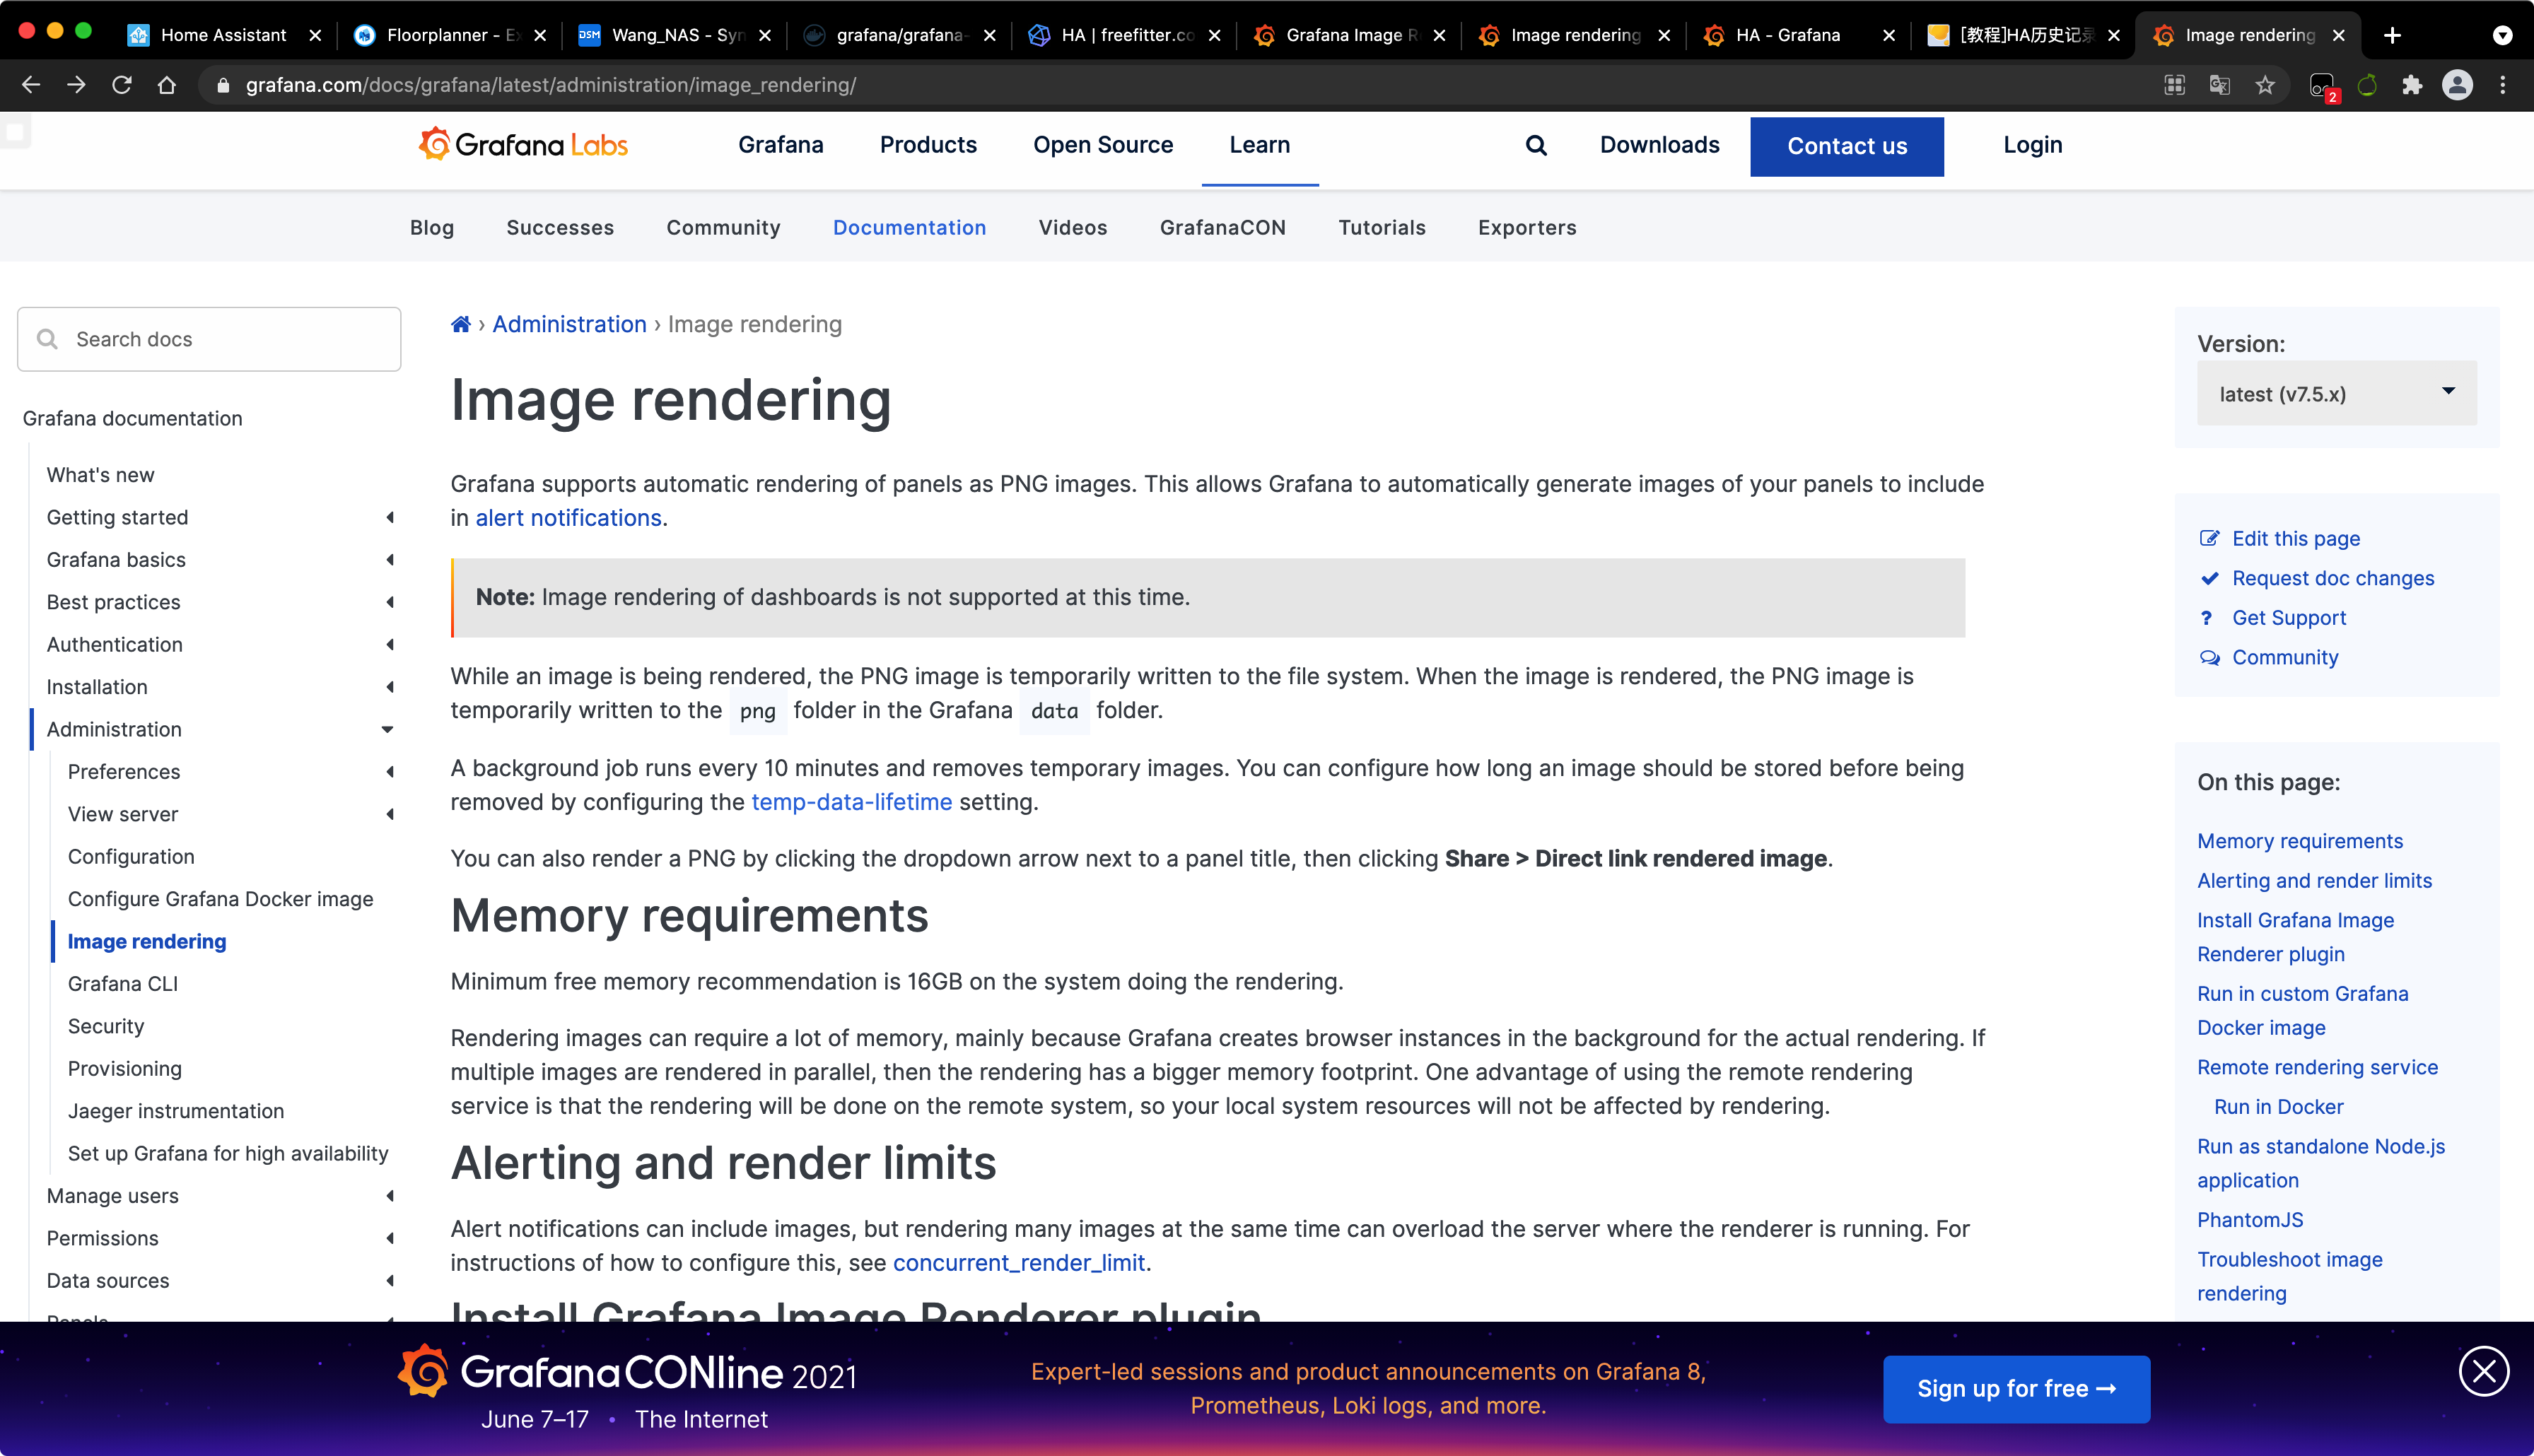Screen dimensions: 2534x1456
Task: Jump to Memory requirements section
Action: (2299, 841)
